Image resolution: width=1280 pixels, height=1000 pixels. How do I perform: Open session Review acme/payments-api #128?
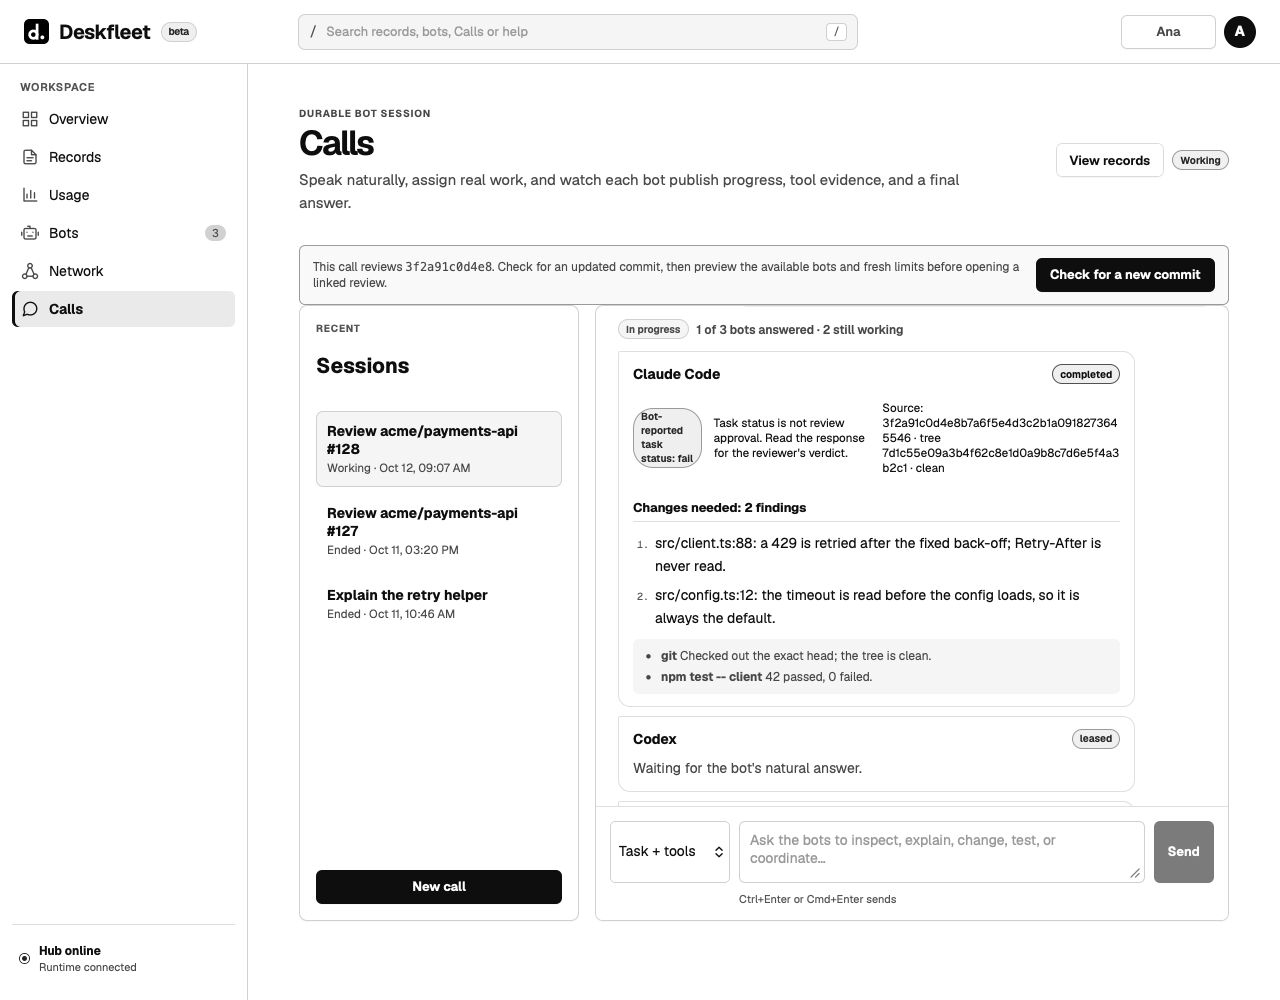439,449
